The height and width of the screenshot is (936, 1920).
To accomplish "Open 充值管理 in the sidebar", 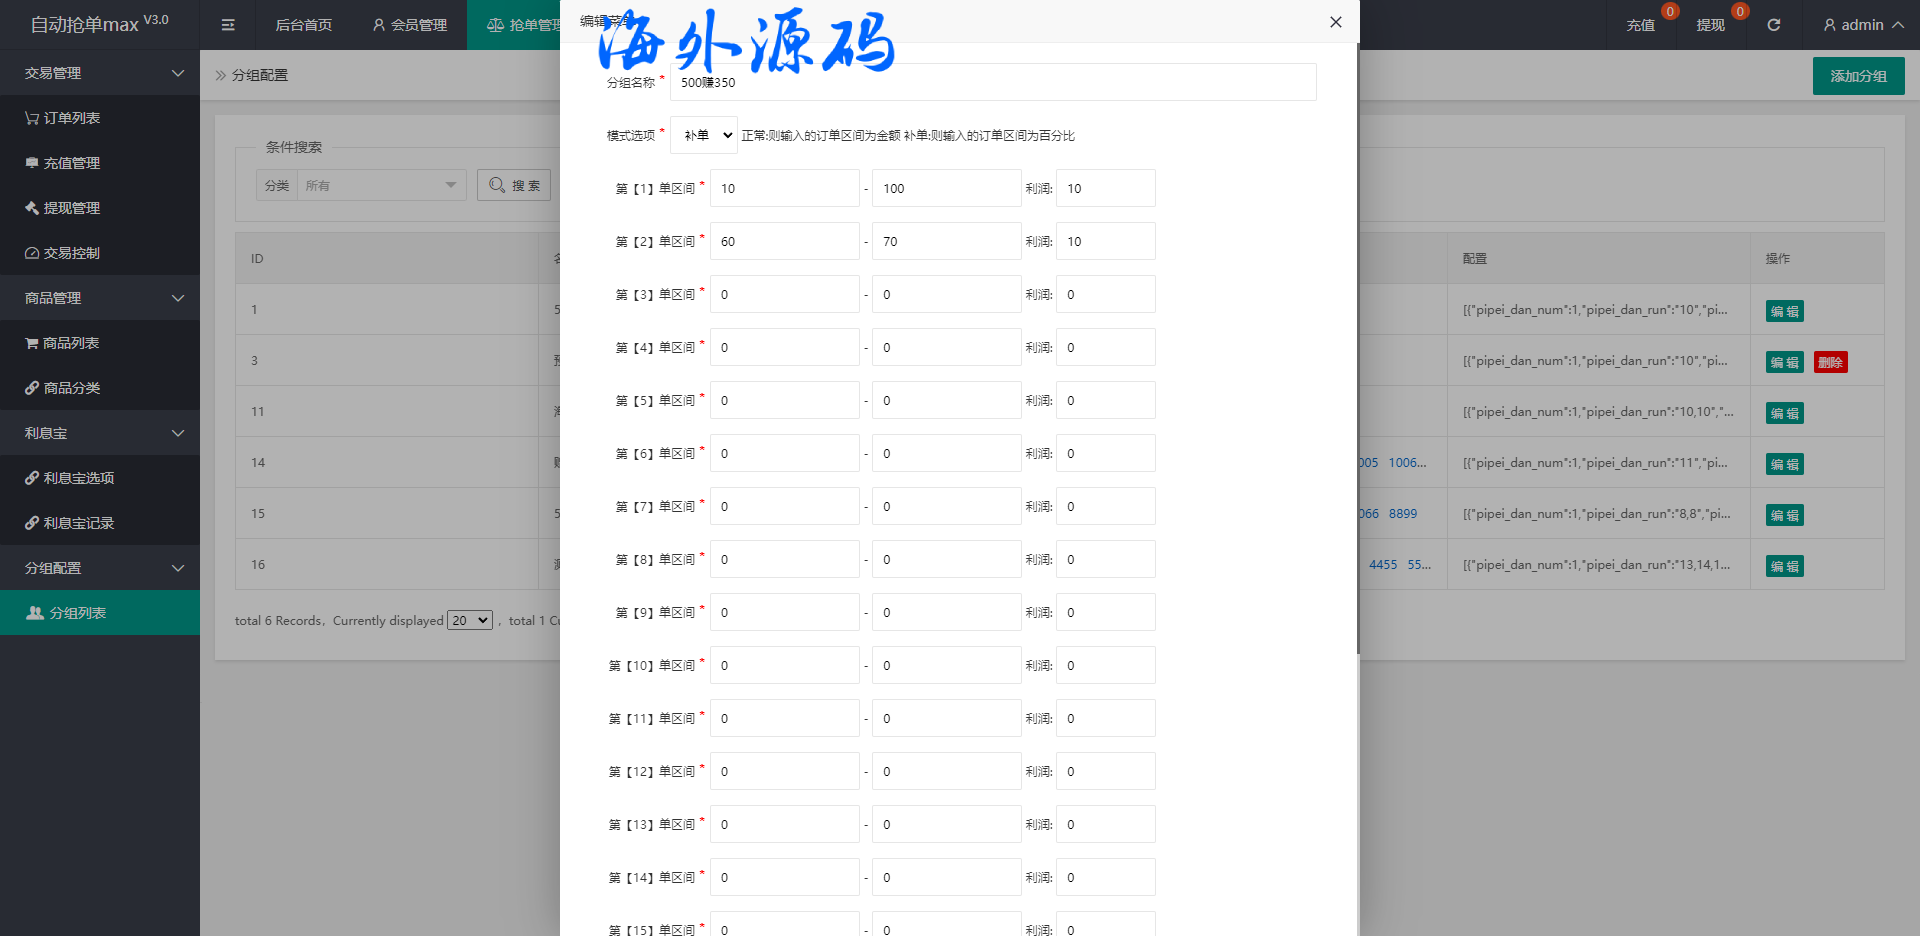I will click(62, 163).
